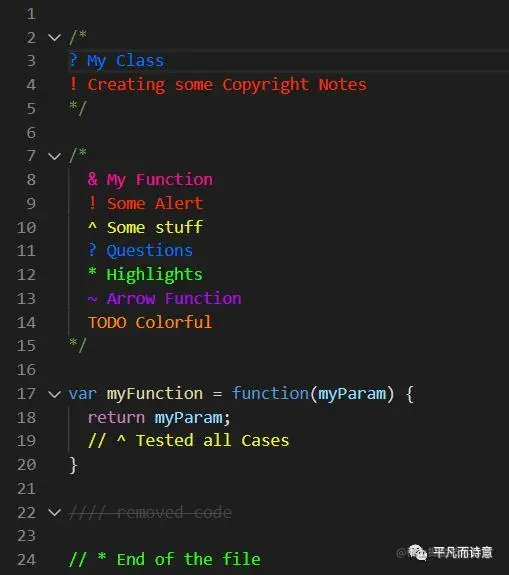Collapse the comment block at line 2
This screenshot has width=509, height=575.
coord(54,37)
